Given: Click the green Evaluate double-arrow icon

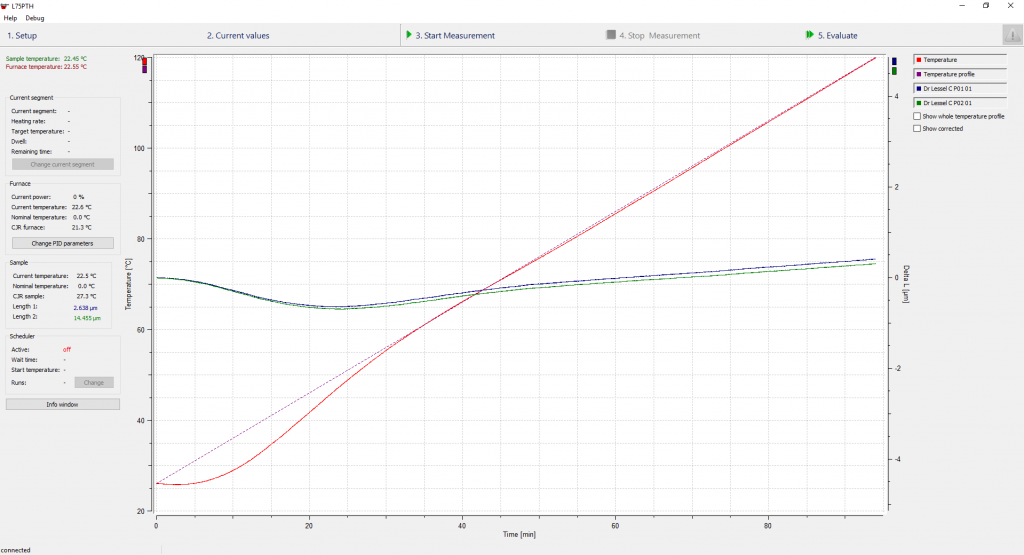Looking at the screenshot, I should pos(809,35).
